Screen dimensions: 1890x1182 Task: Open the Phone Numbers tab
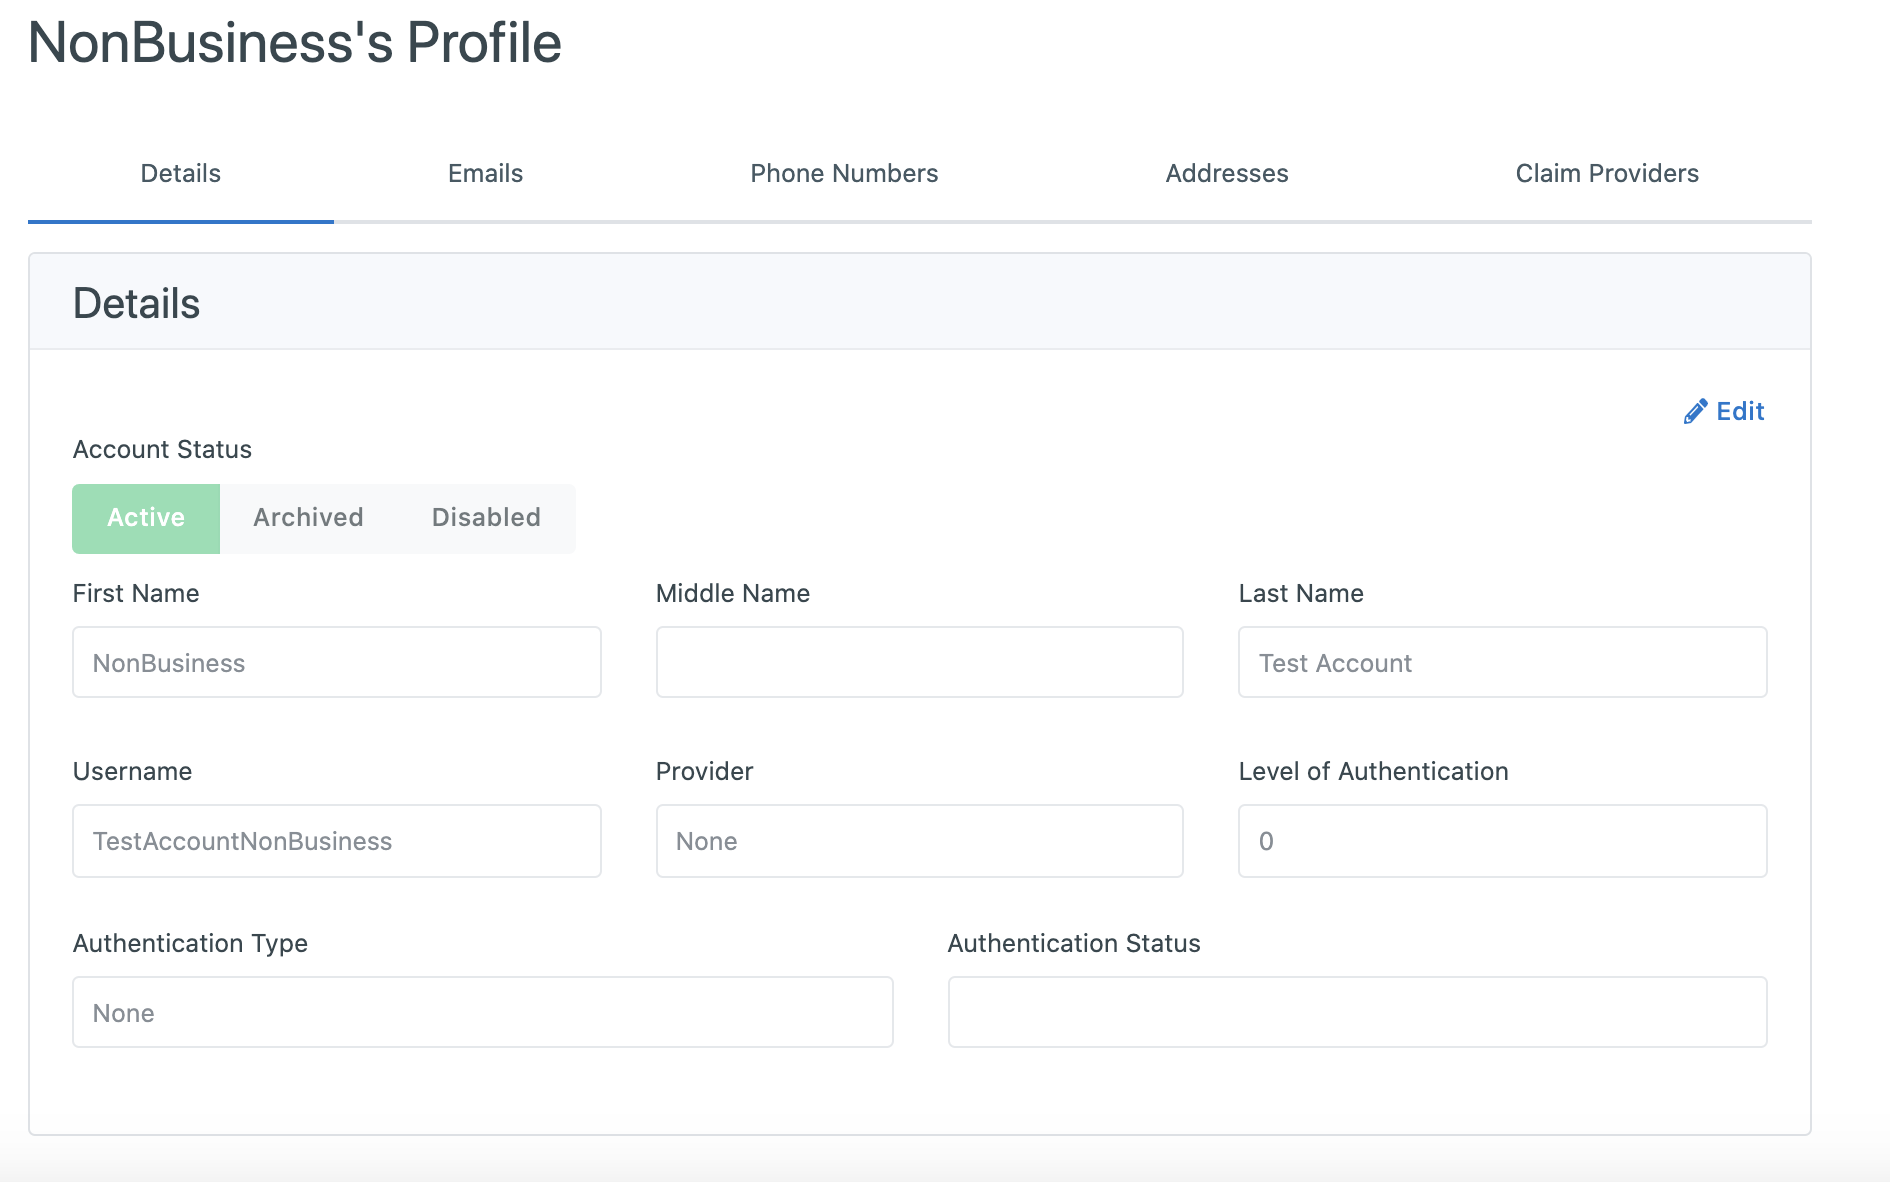844,173
